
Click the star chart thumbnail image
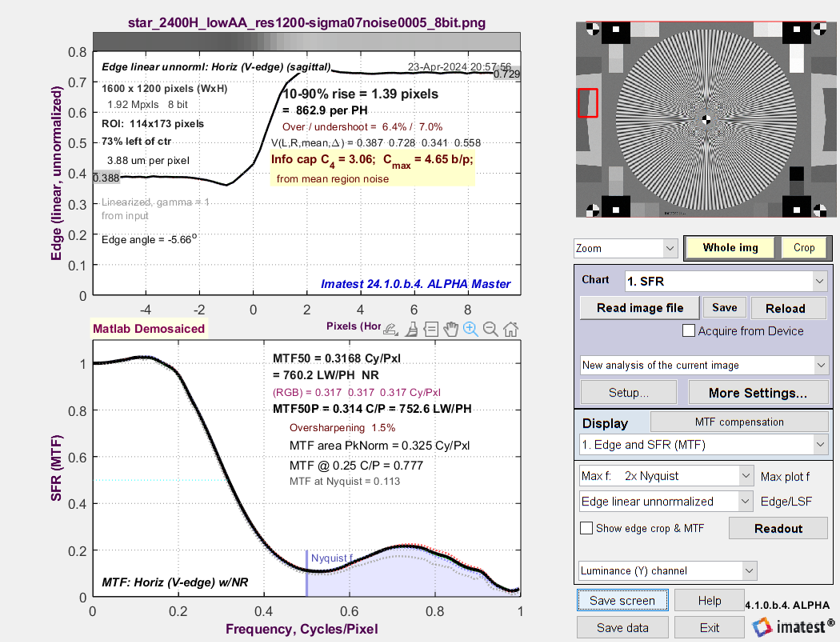click(x=704, y=119)
